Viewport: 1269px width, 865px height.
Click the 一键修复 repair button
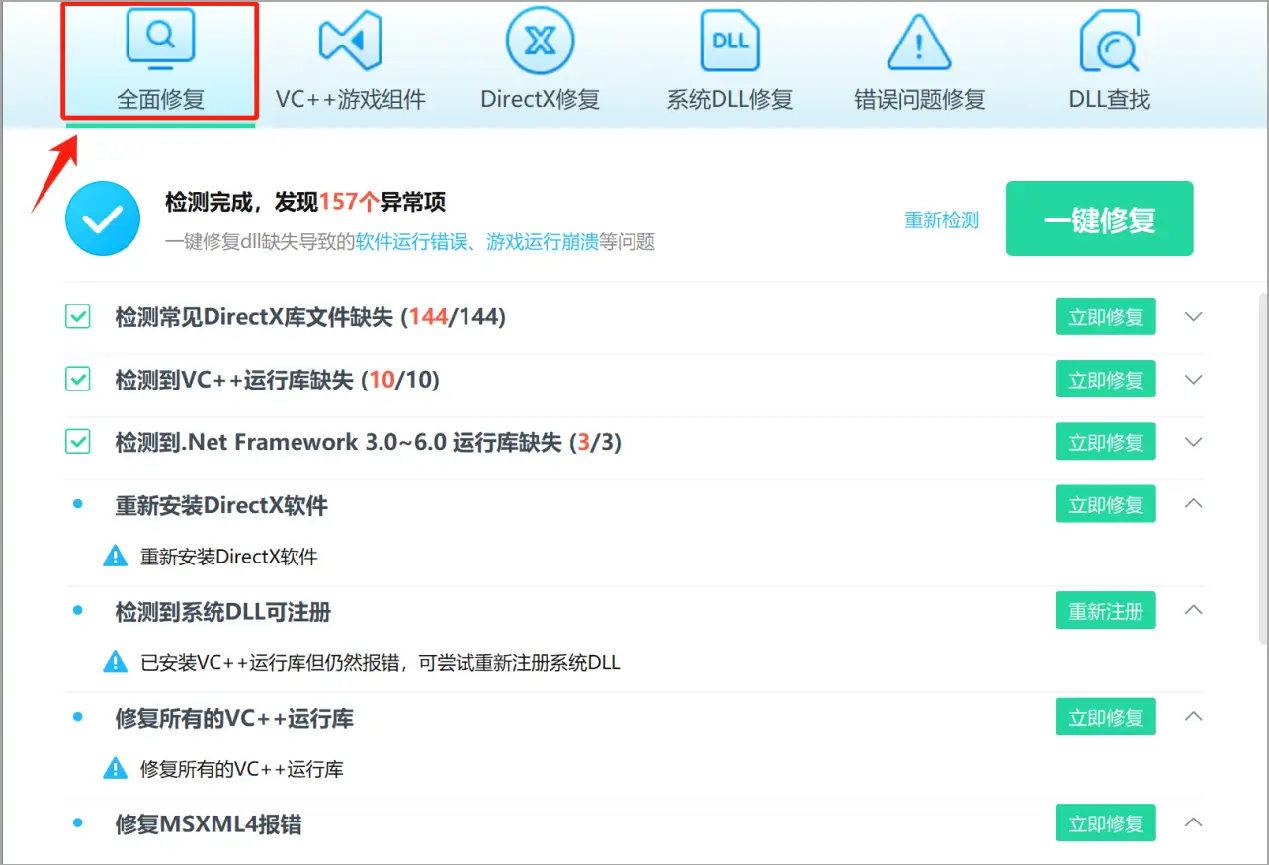click(x=1099, y=218)
